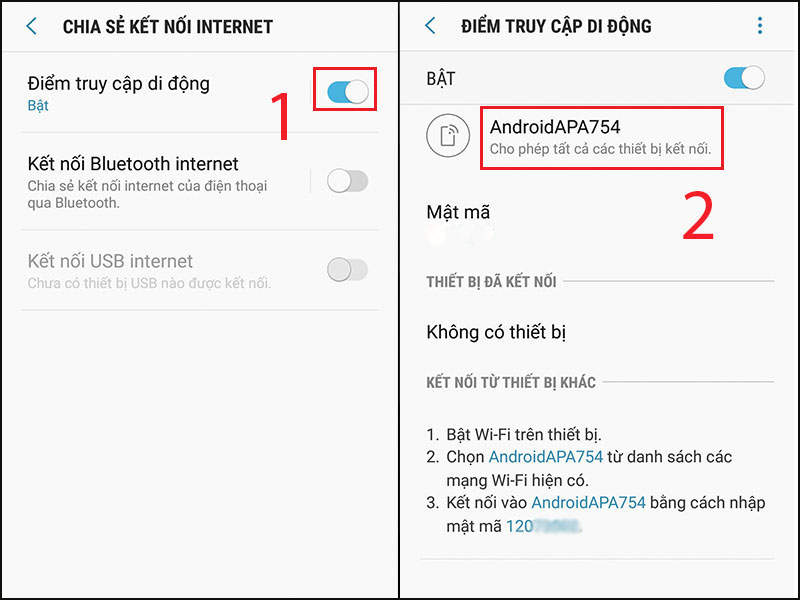Tap the Thiết bị đã kết nối header
The height and width of the screenshot is (600, 800).
coord(491,282)
